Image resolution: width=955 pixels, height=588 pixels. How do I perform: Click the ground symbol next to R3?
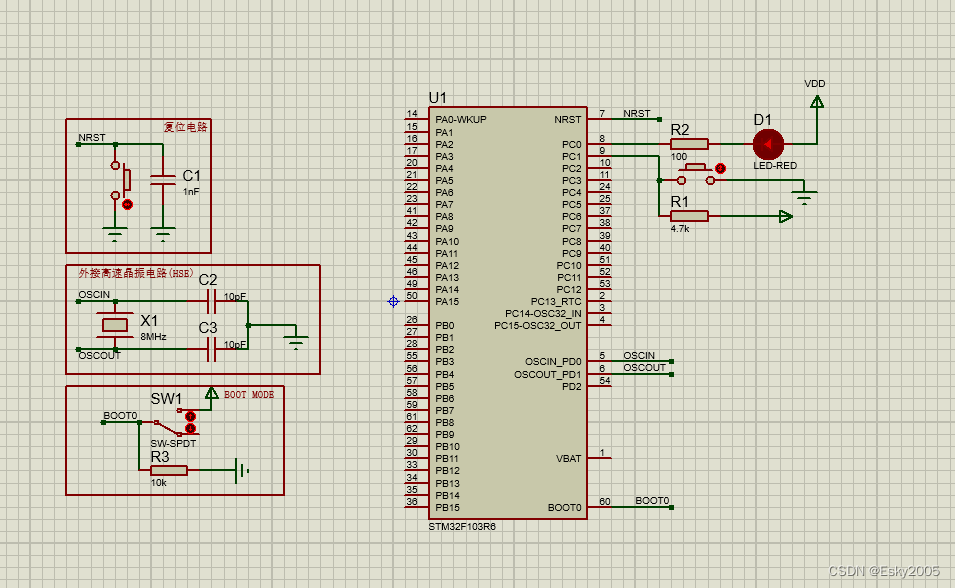[x=242, y=470]
